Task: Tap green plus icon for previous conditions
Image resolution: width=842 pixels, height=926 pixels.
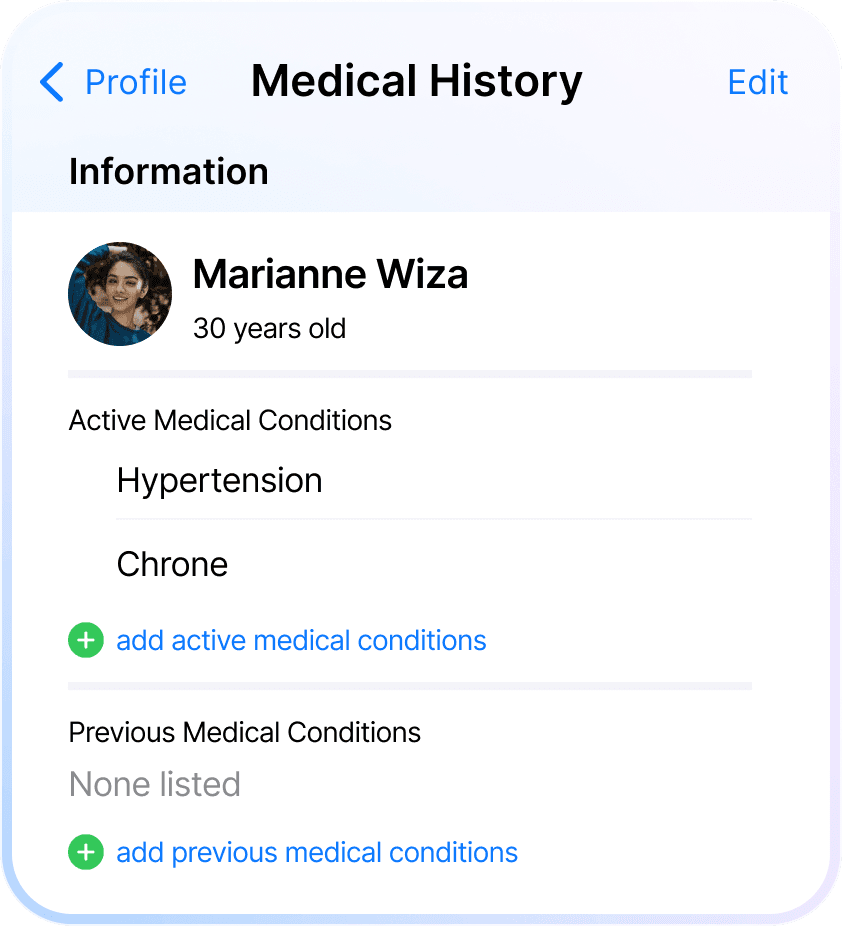Action: [86, 852]
